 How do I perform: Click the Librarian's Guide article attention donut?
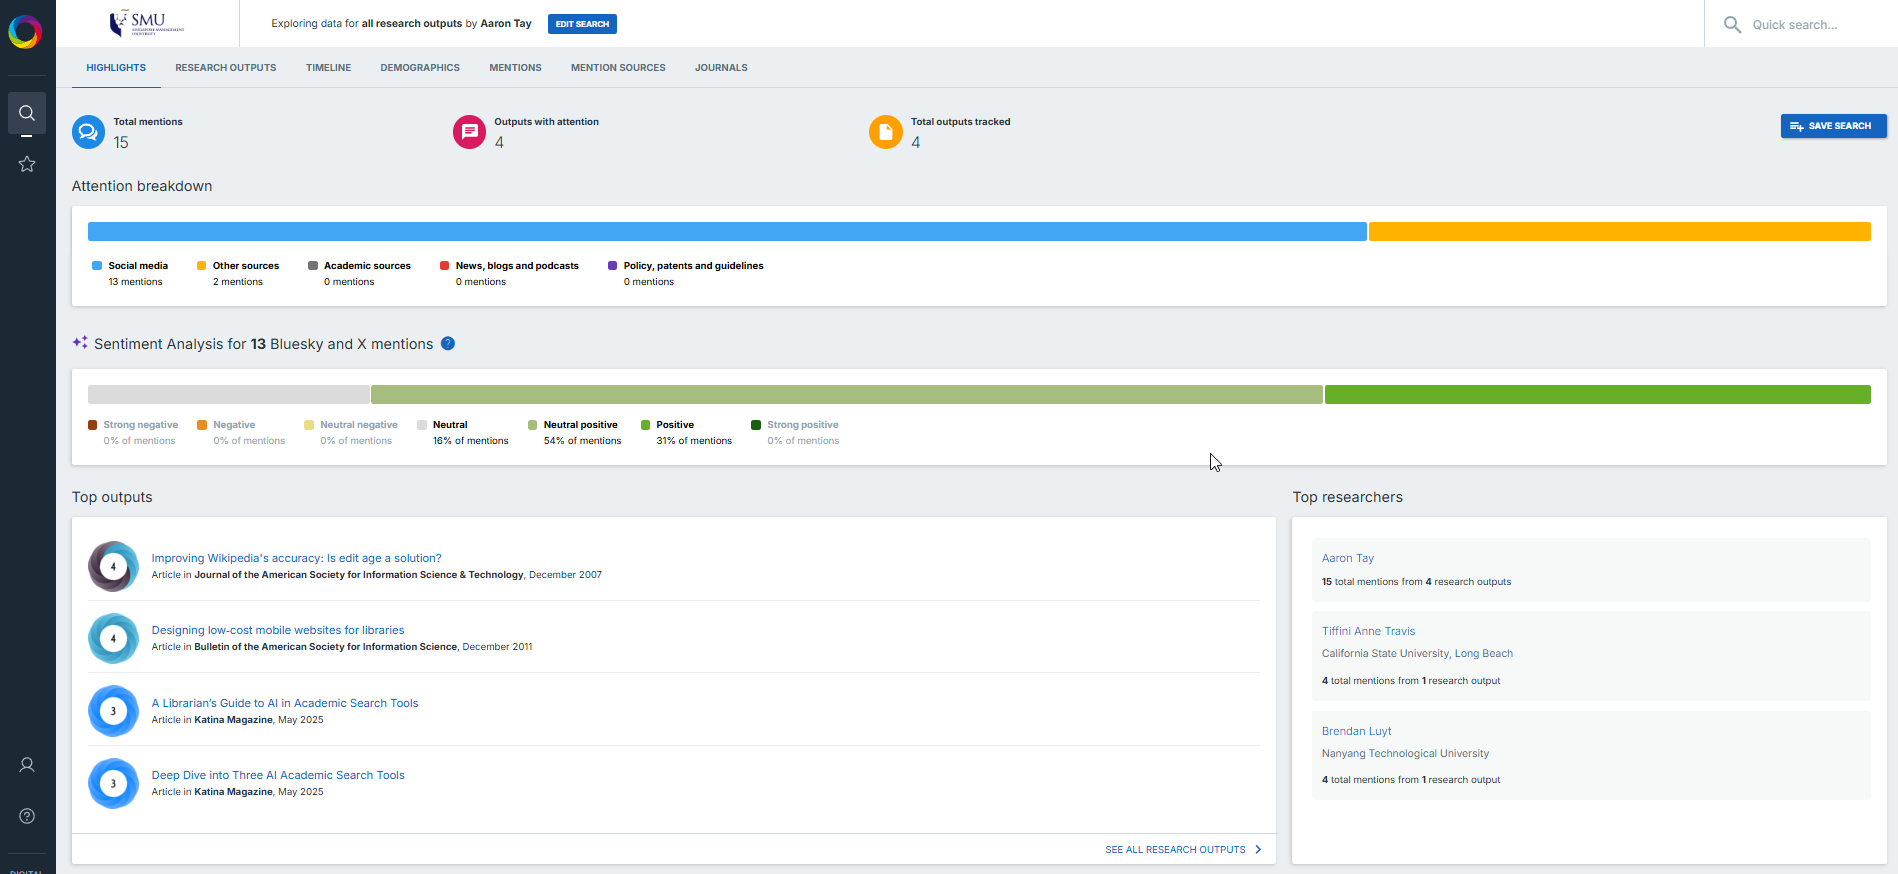point(113,711)
